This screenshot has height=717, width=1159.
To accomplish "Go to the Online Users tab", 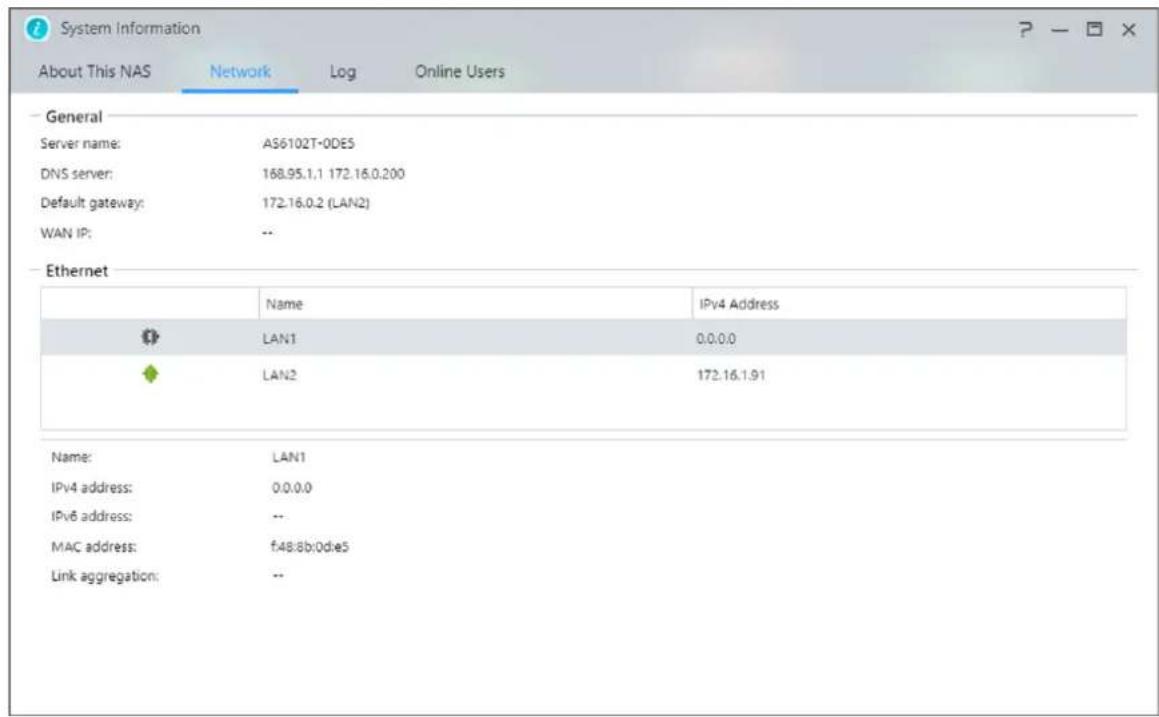I will (460, 72).
